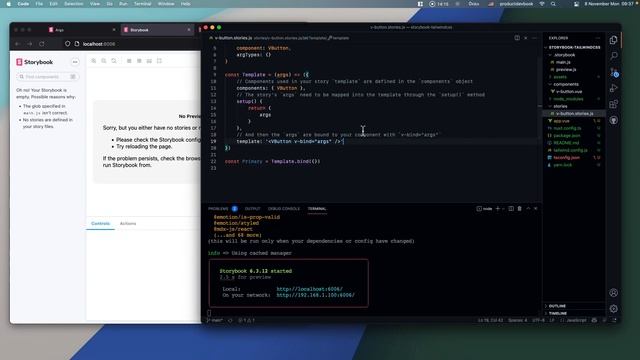This screenshot has height=360, width=640.
Task: Click JavaScript language mode in status bar
Action: (576, 320)
